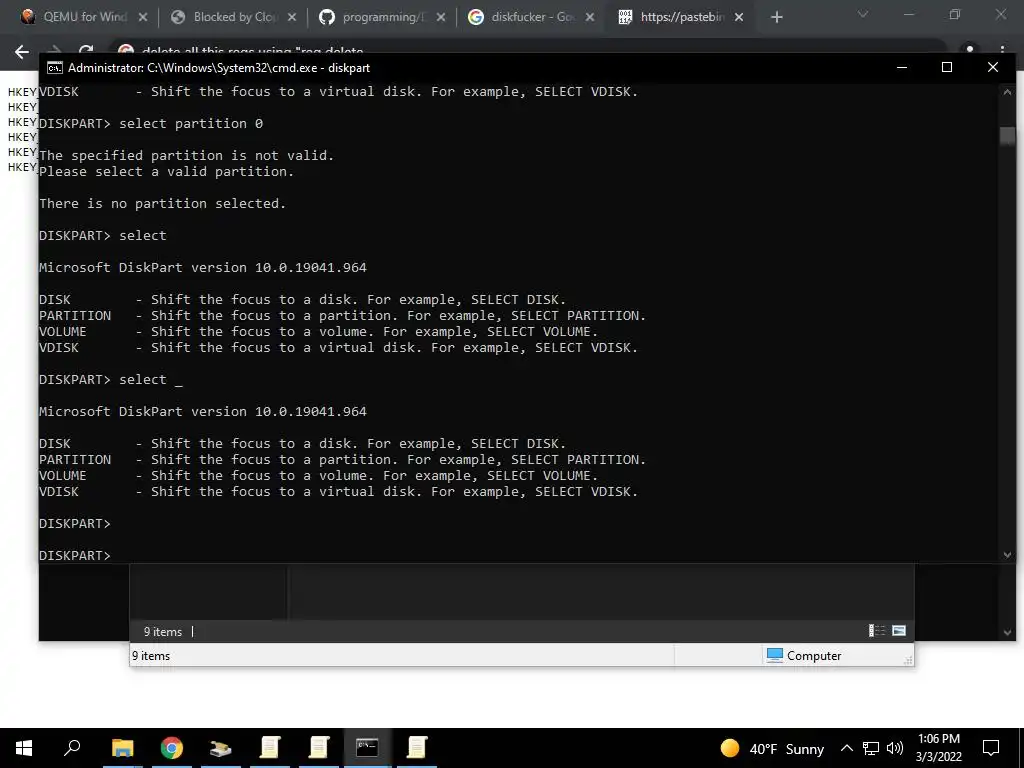This screenshot has height=768, width=1024.
Task: Open the volume speaker tray icon
Action: coord(895,748)
